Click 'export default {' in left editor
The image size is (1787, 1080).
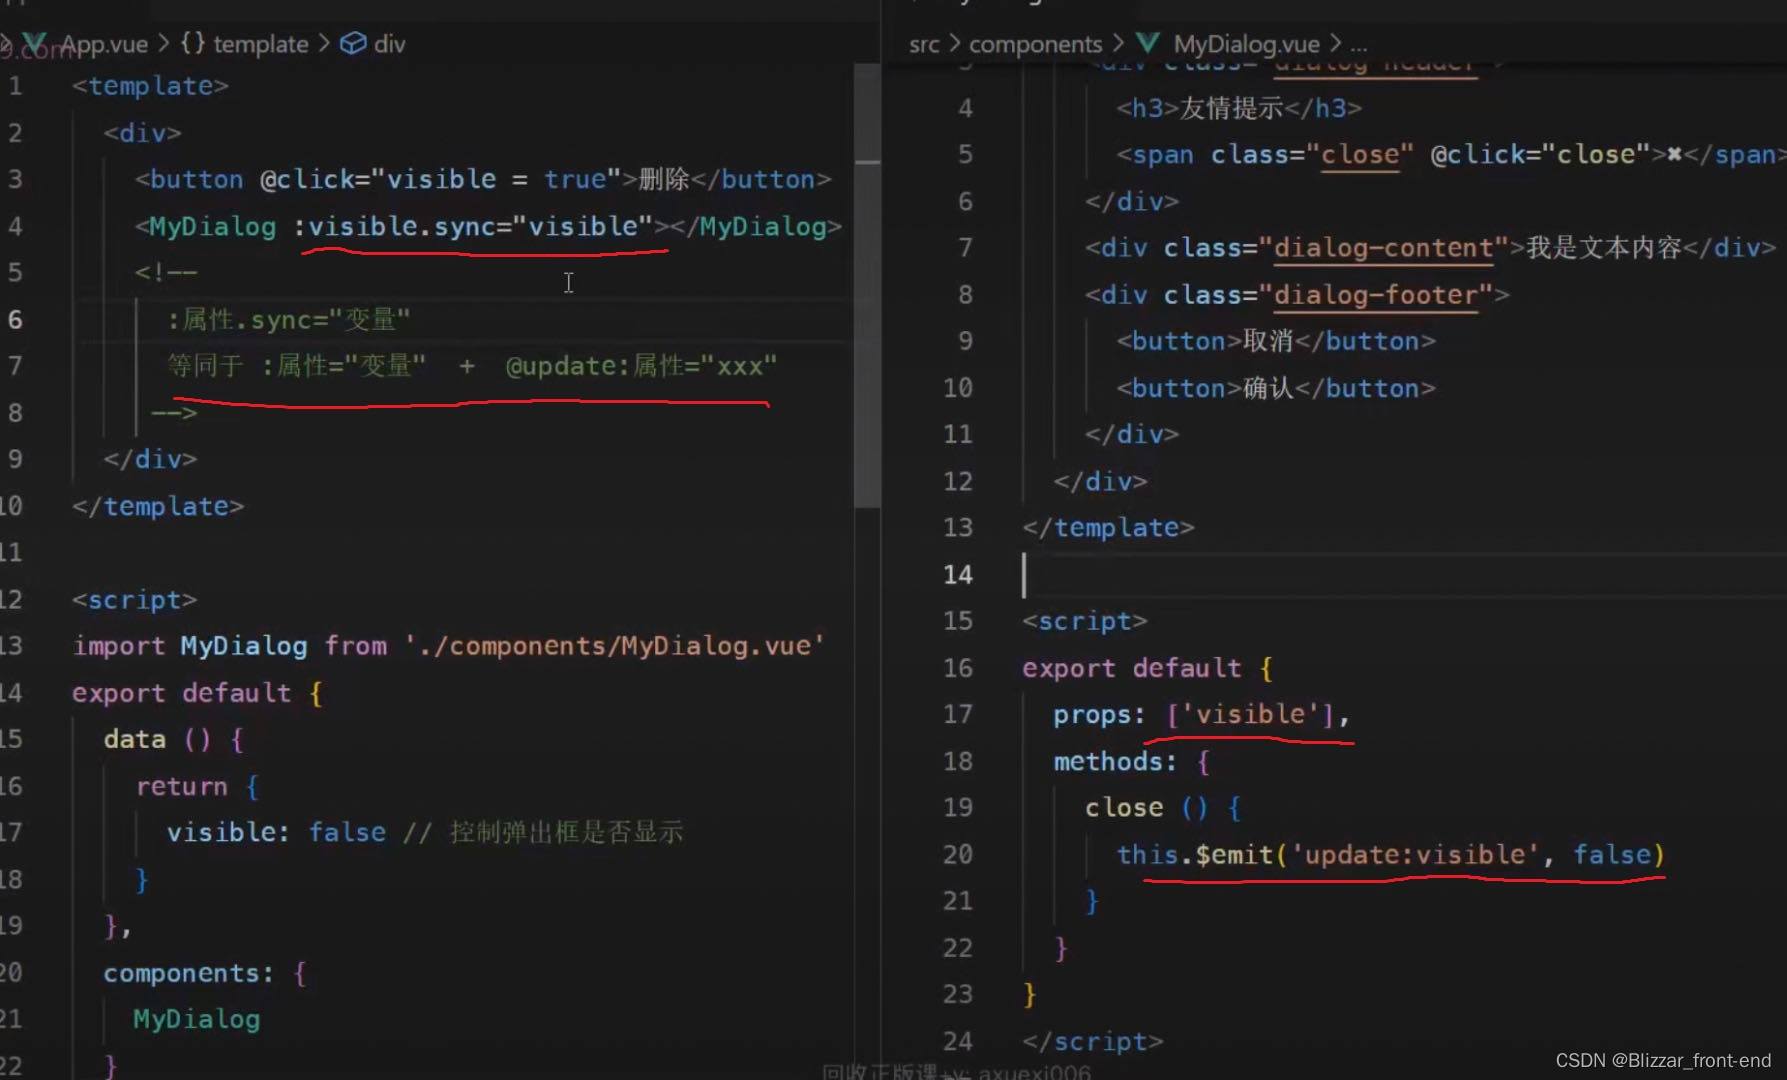click(x=197, y=692)
